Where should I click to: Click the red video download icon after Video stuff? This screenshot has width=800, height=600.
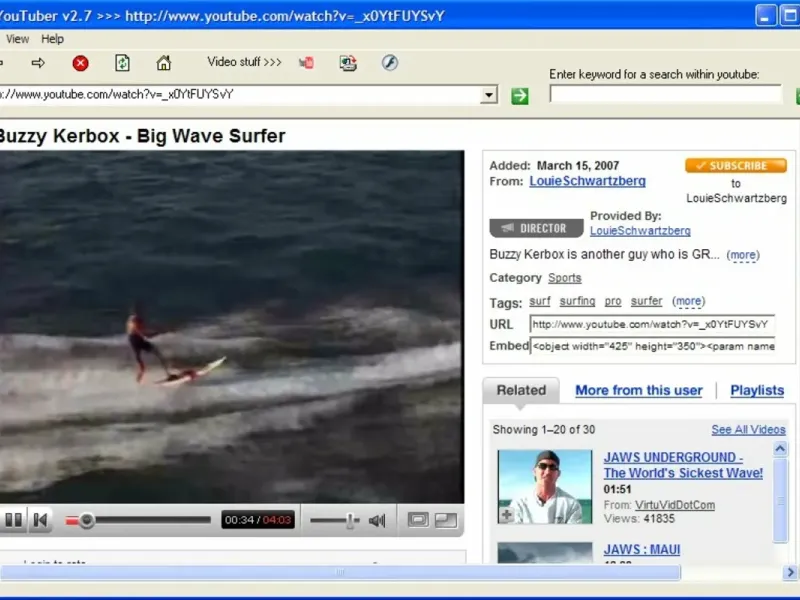click(x=307, y=63)
